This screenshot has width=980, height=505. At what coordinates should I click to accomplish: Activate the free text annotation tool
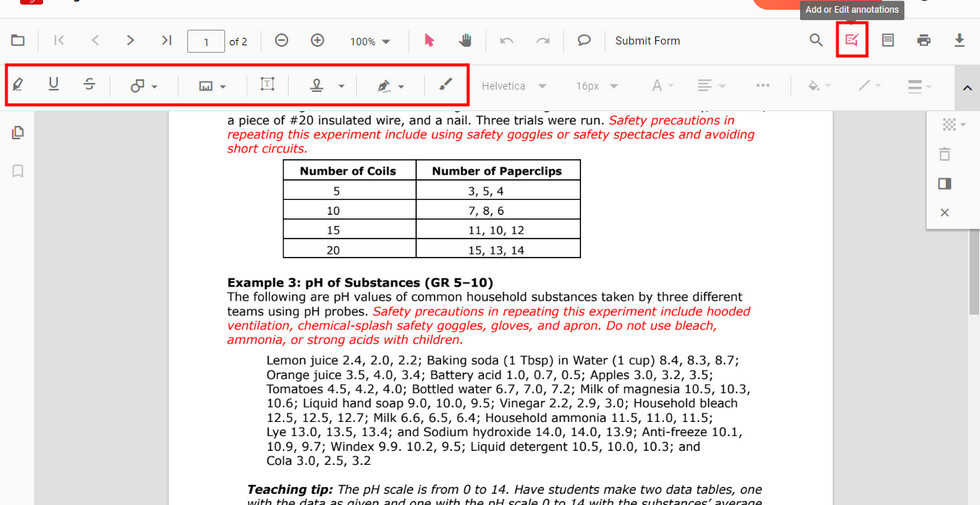click(267, 86)
